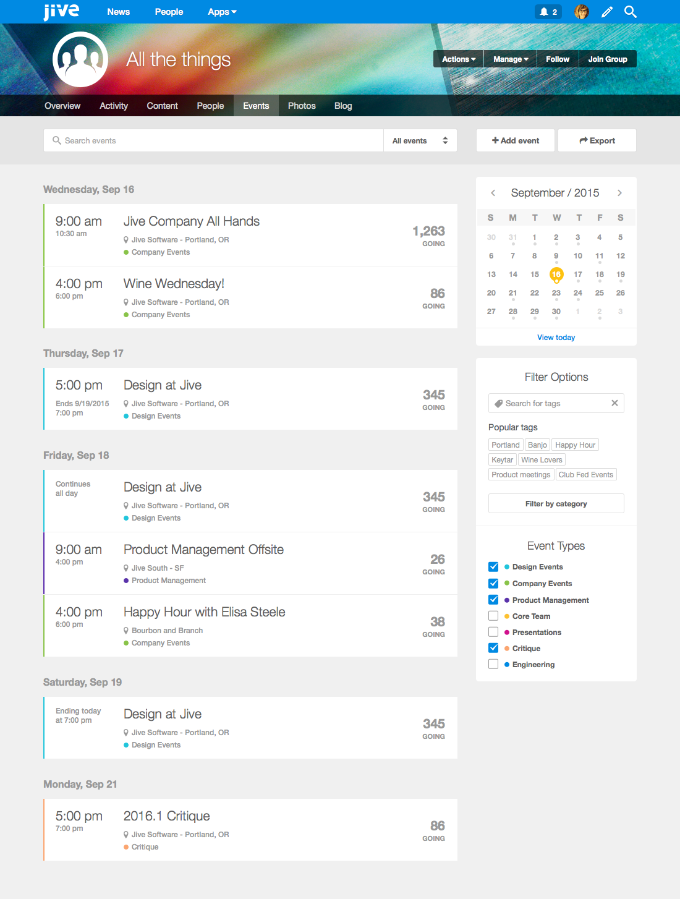Expand the Manage dropdown
Image resolution: width=680 pixels, height=899 pixels.
(510, 59)
